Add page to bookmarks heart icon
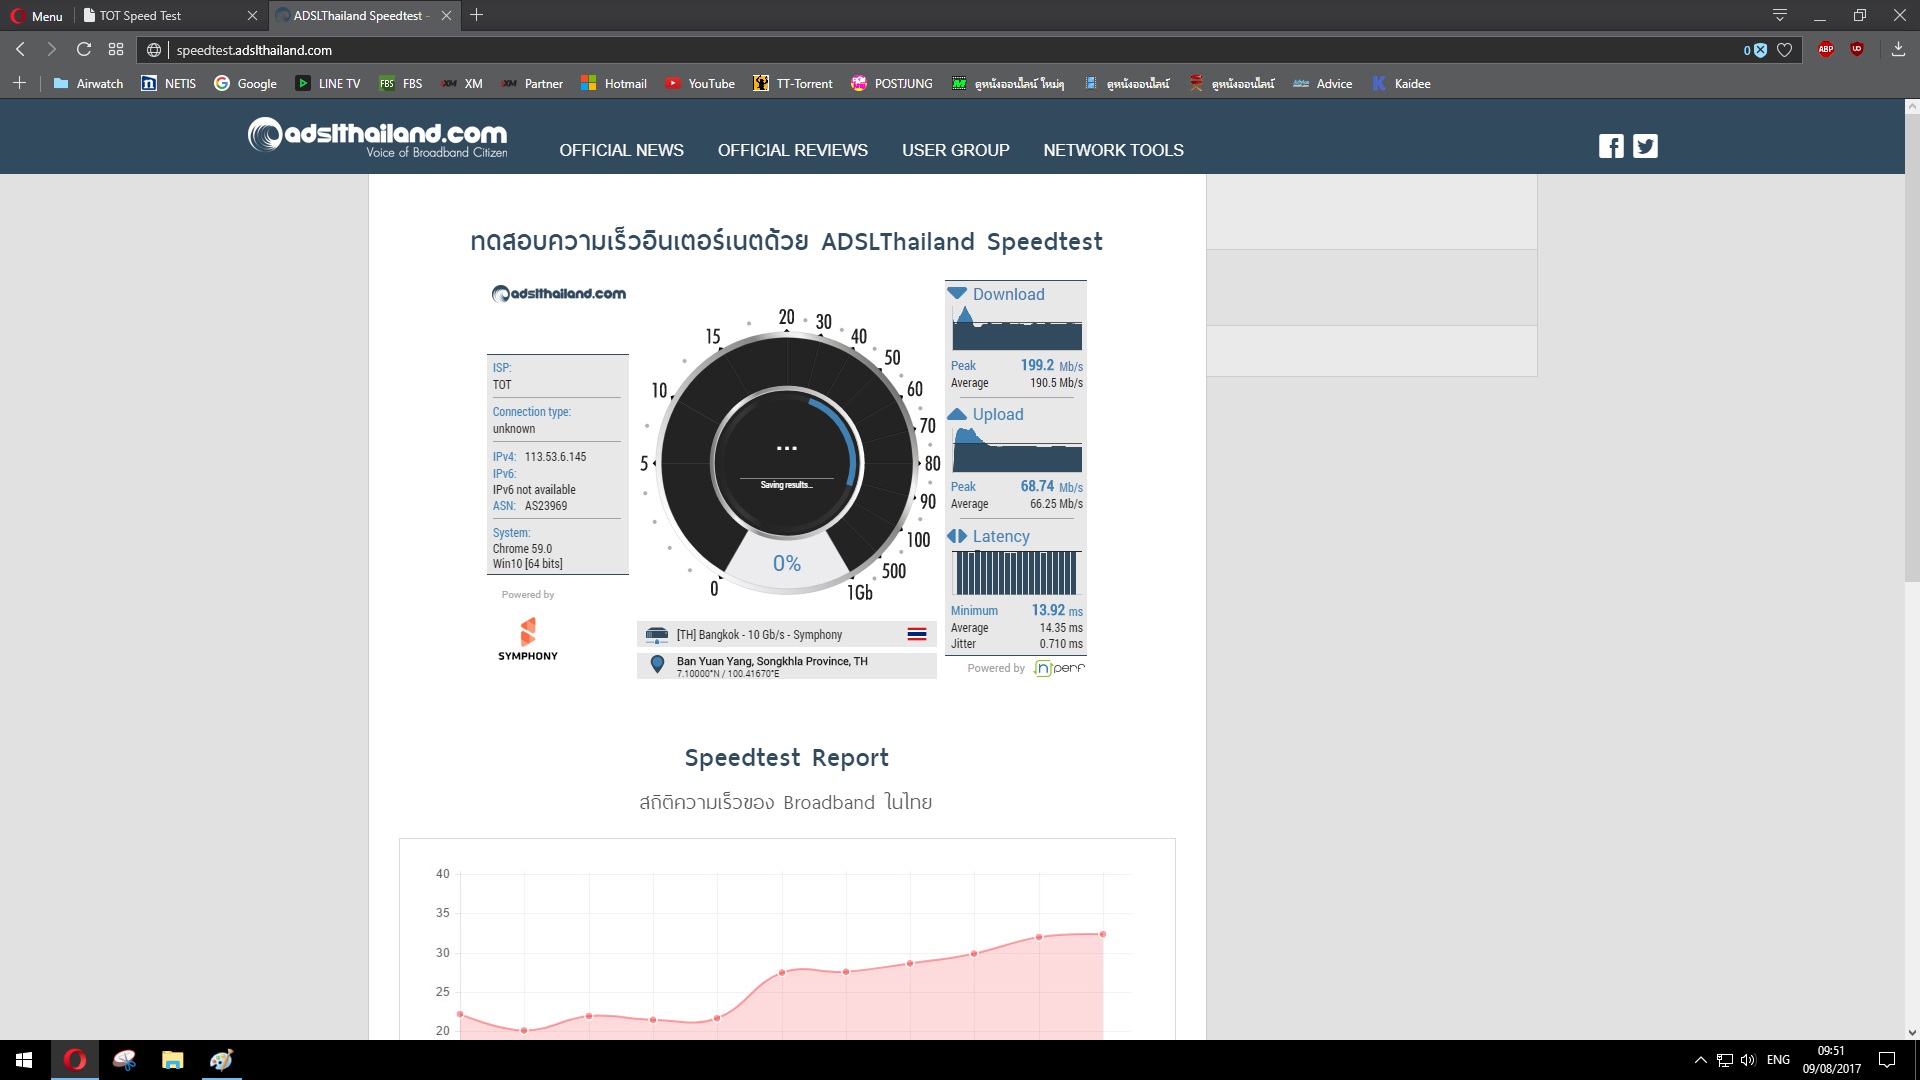This screenshot has width=1920, height=1080. [1784, 50]
